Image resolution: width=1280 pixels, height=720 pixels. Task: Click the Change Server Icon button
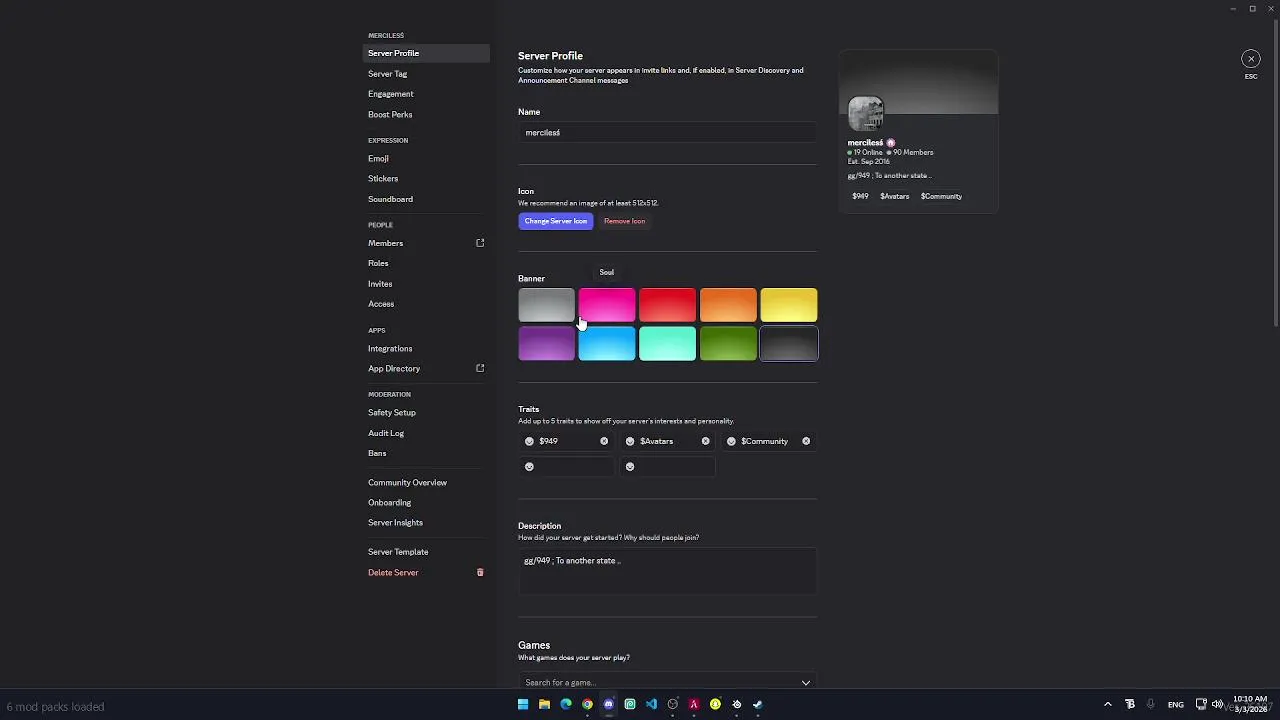coord(555,221)
